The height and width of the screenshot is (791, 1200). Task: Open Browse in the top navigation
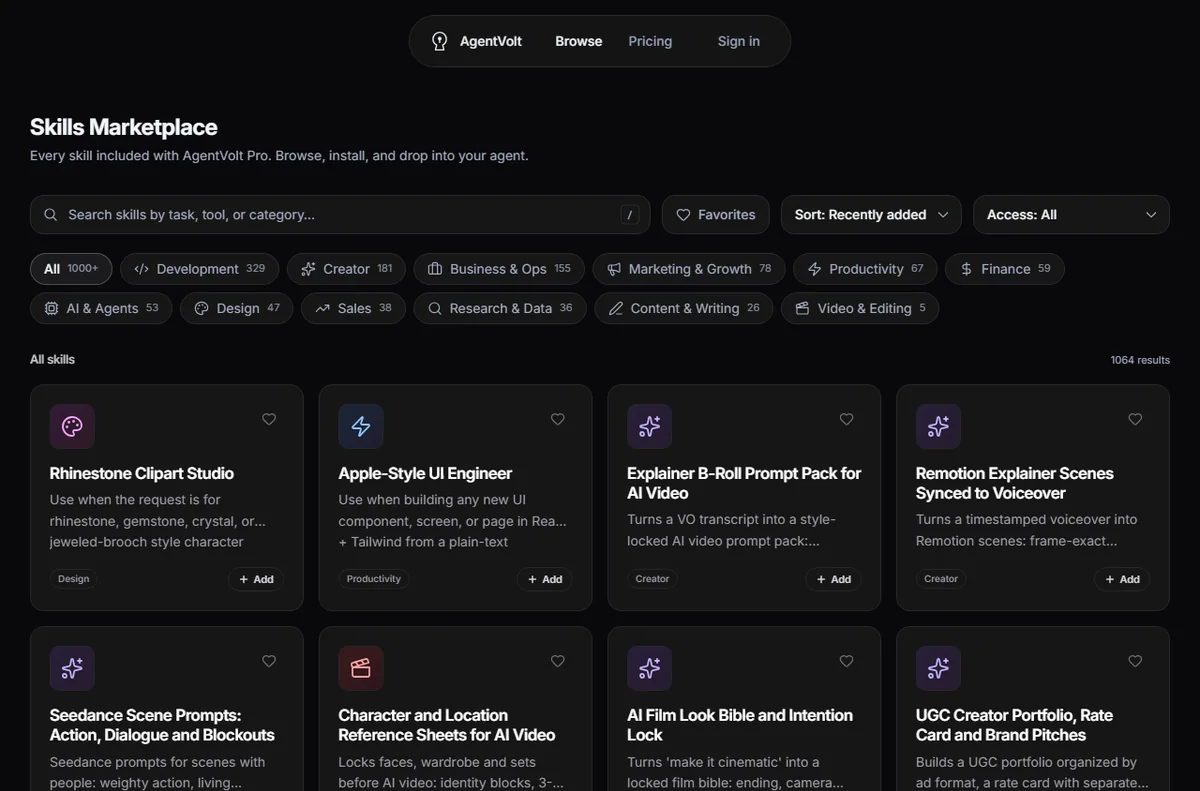point(579,41)
